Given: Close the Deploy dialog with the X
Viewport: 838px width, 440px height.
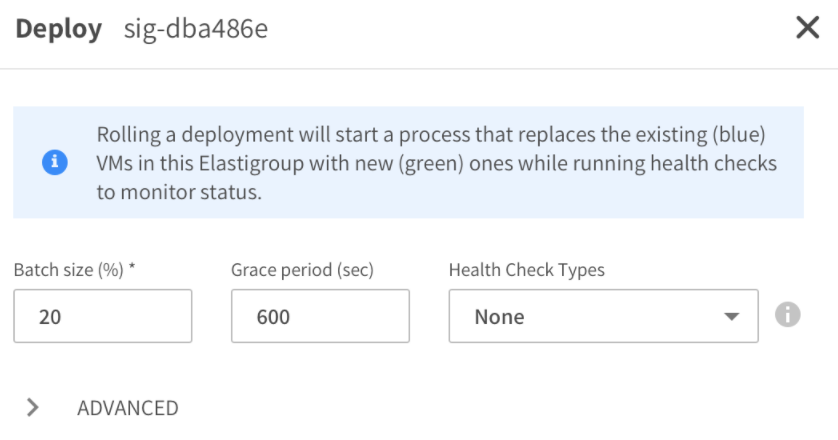Looking at the screenshot, I should (x=807, y=29).
